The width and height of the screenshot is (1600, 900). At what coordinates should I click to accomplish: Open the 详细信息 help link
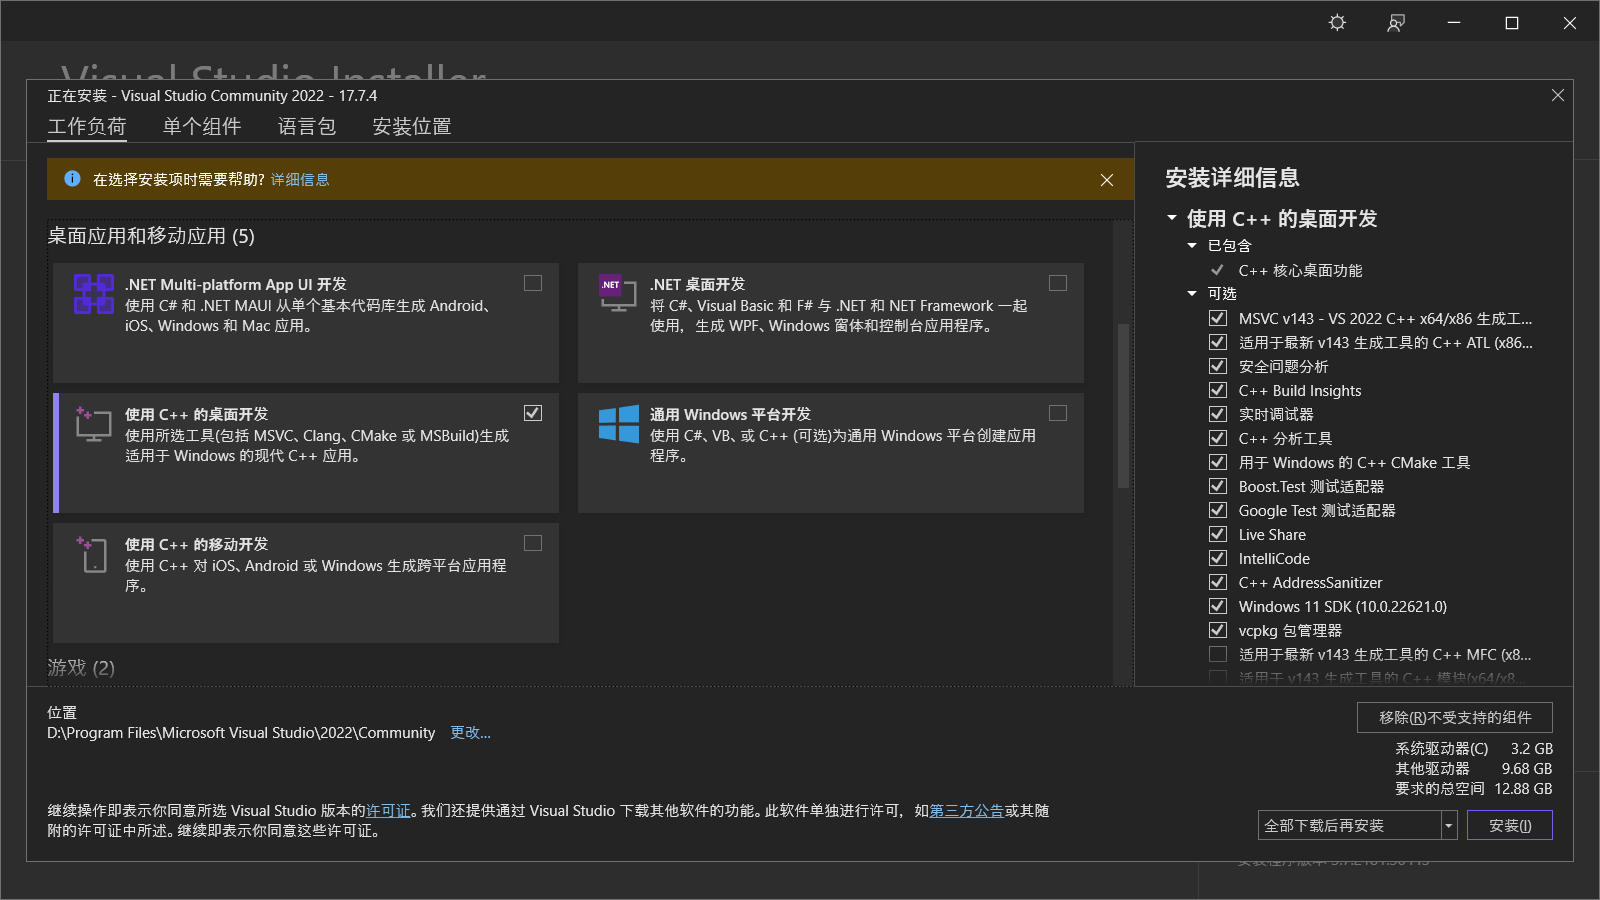point(300,179)
